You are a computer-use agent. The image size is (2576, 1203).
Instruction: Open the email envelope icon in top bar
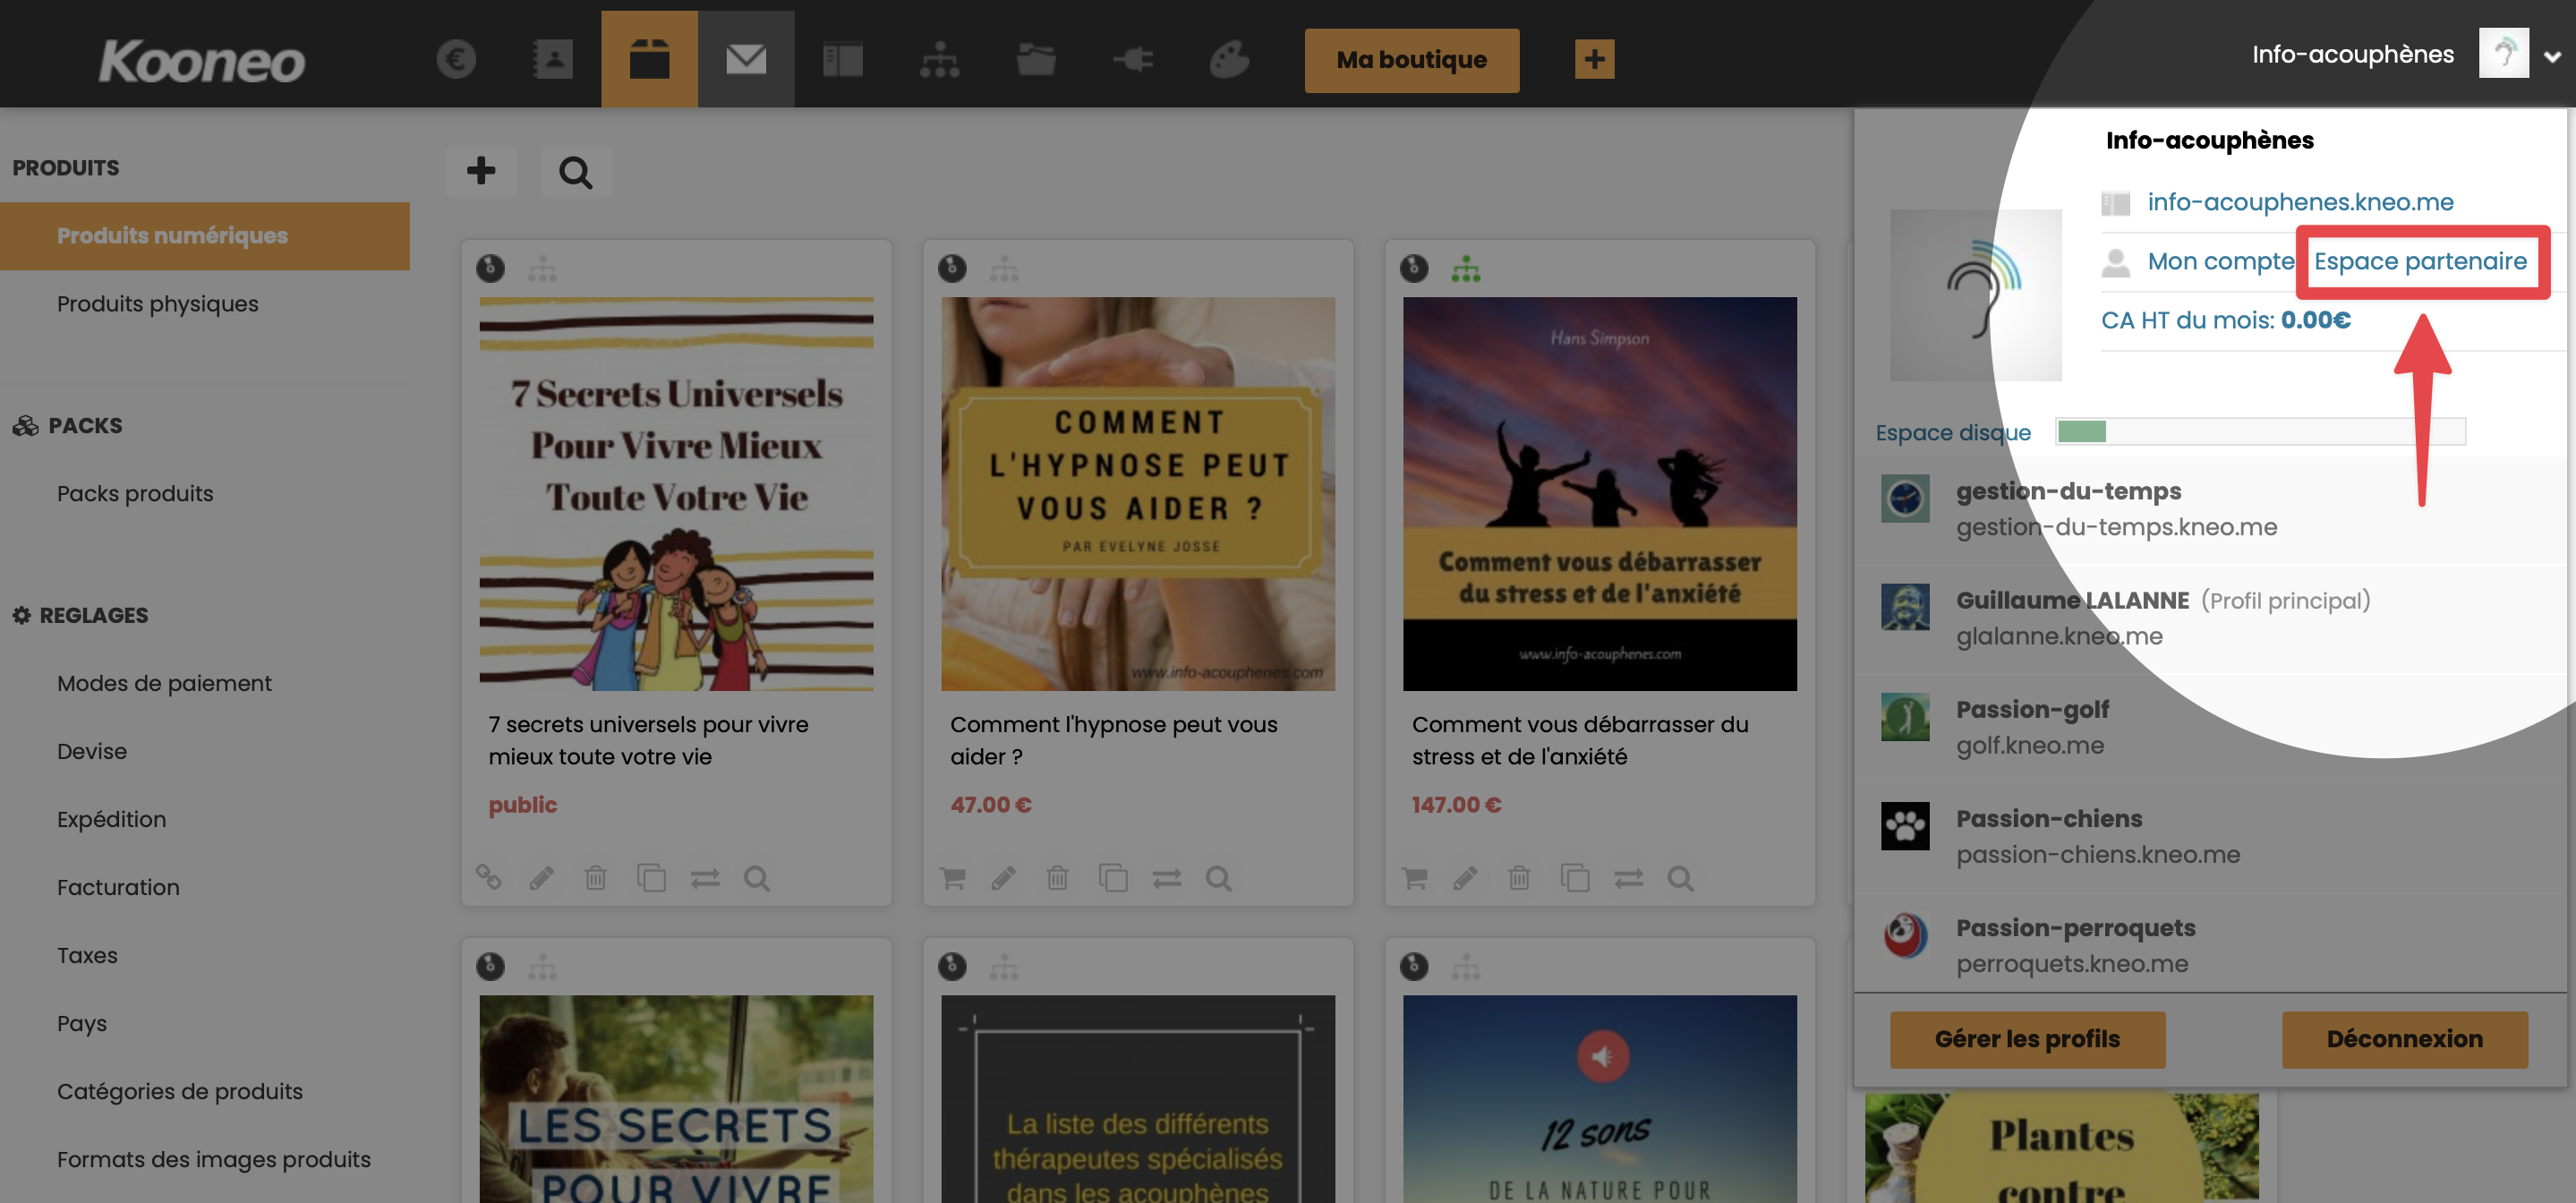pyautogui.click(x=746, y=59)
